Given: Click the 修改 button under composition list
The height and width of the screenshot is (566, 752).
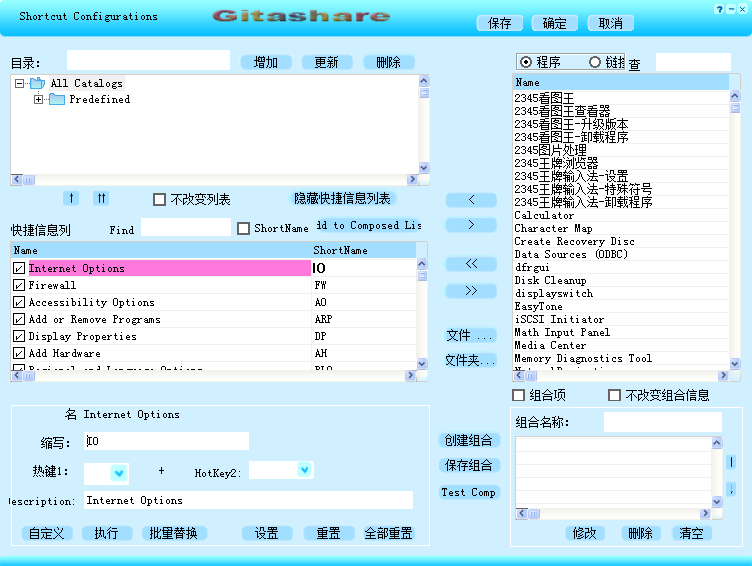Looking at the screenshot, I should point(584,533).
